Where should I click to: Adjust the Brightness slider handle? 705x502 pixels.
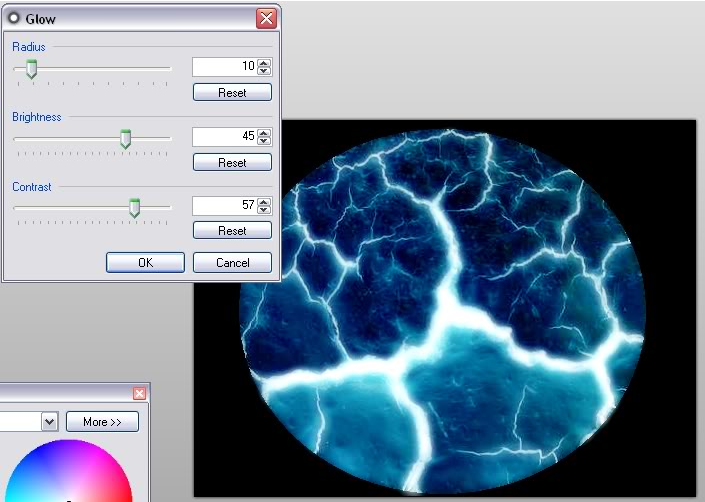click(x=125, y=139)
